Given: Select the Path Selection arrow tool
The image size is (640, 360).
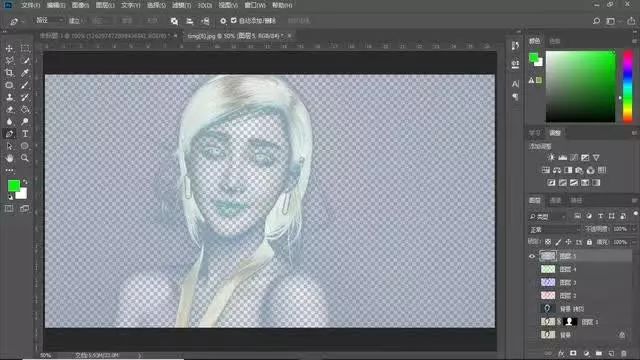Looking at the screenshot, I should (x=9, y=146).
